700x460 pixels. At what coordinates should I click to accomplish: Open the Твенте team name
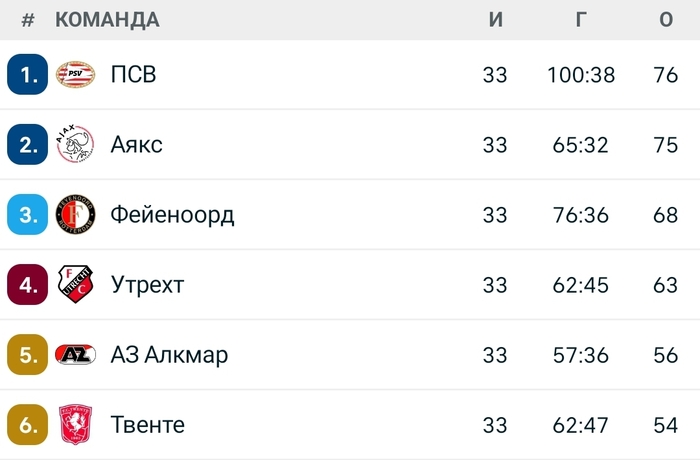pyautogui.click(x=147, y=425)
